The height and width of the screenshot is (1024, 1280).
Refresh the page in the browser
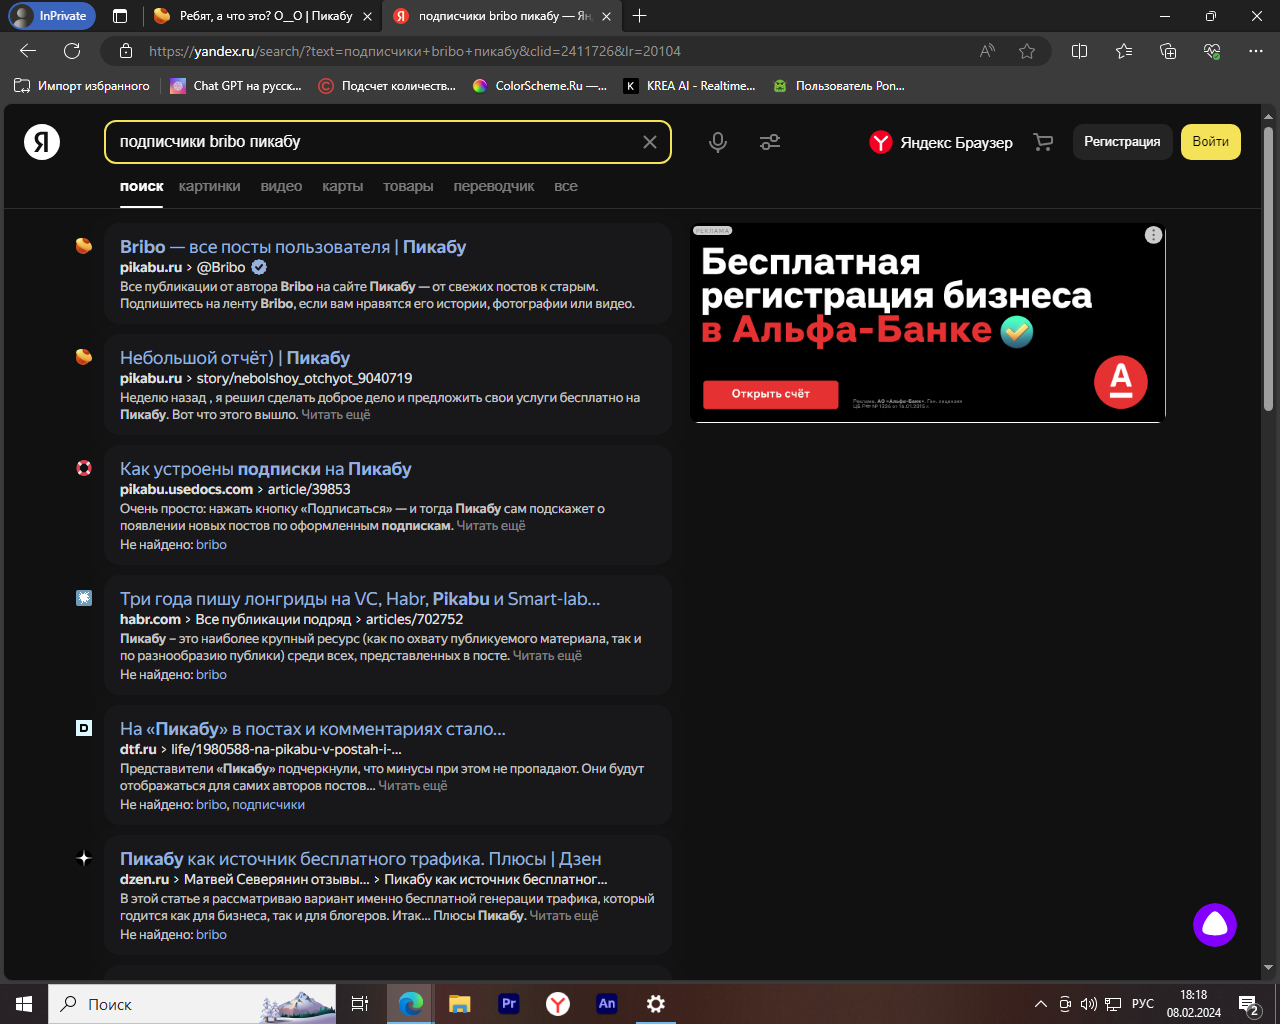click(x=72, y=51)
